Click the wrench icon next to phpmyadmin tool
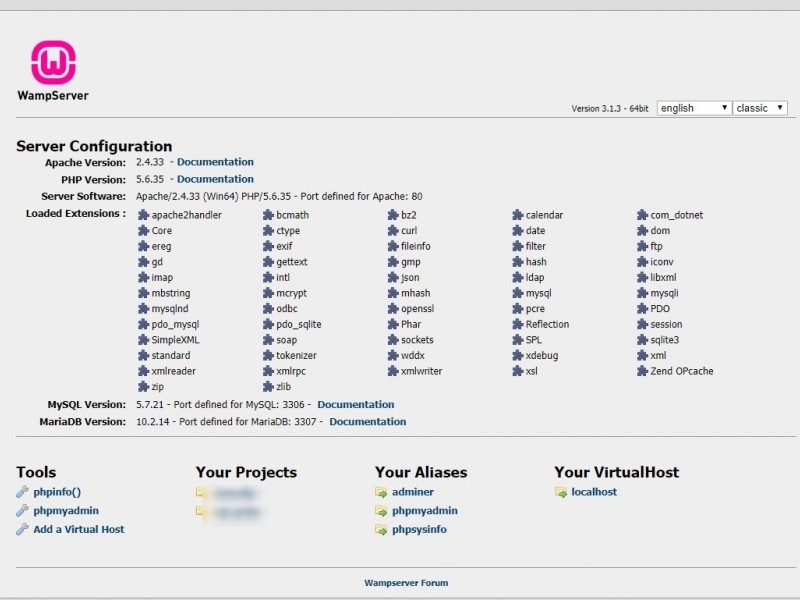The height and width of the screenshot is (600, 800). point(23,511)
